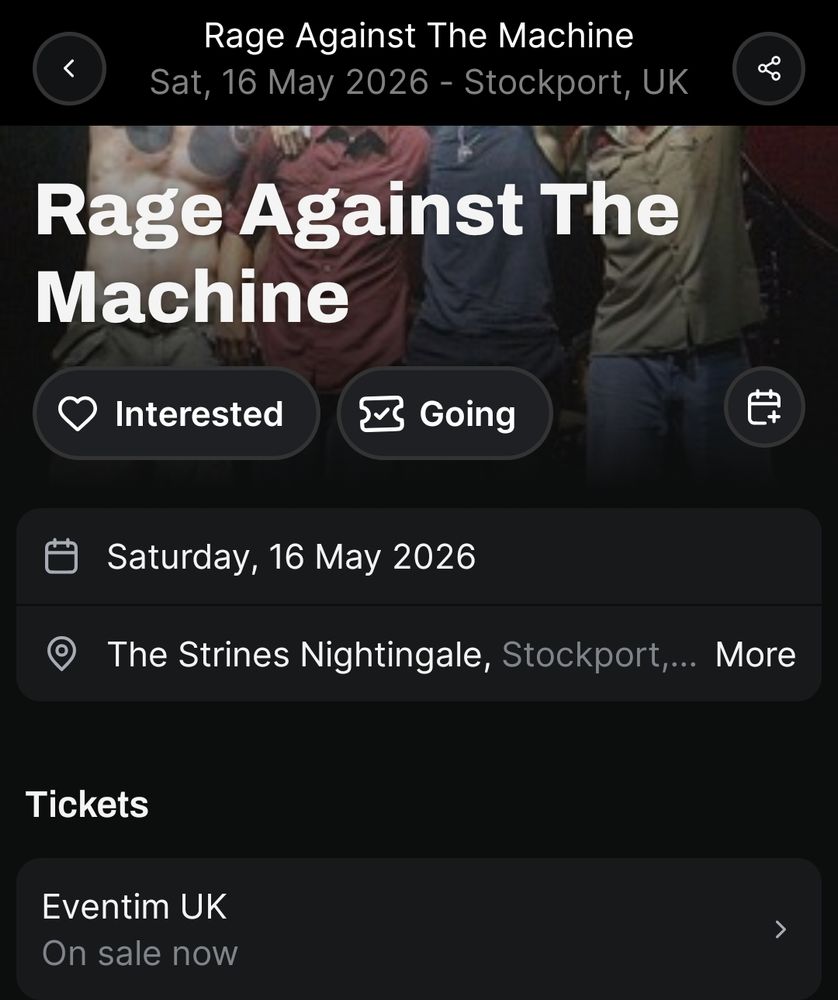Expand venue details with More
838x1000 pixels.
(755, 654)
